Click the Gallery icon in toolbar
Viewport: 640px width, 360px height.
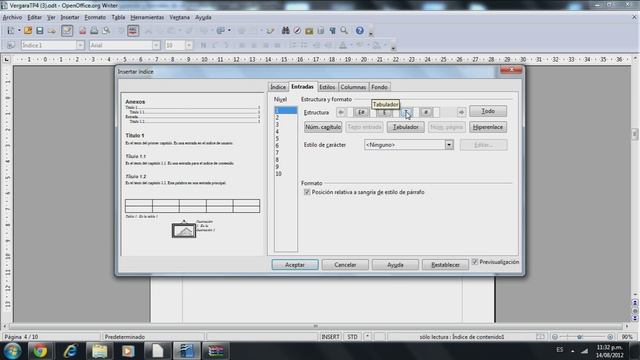click(309, 31)
